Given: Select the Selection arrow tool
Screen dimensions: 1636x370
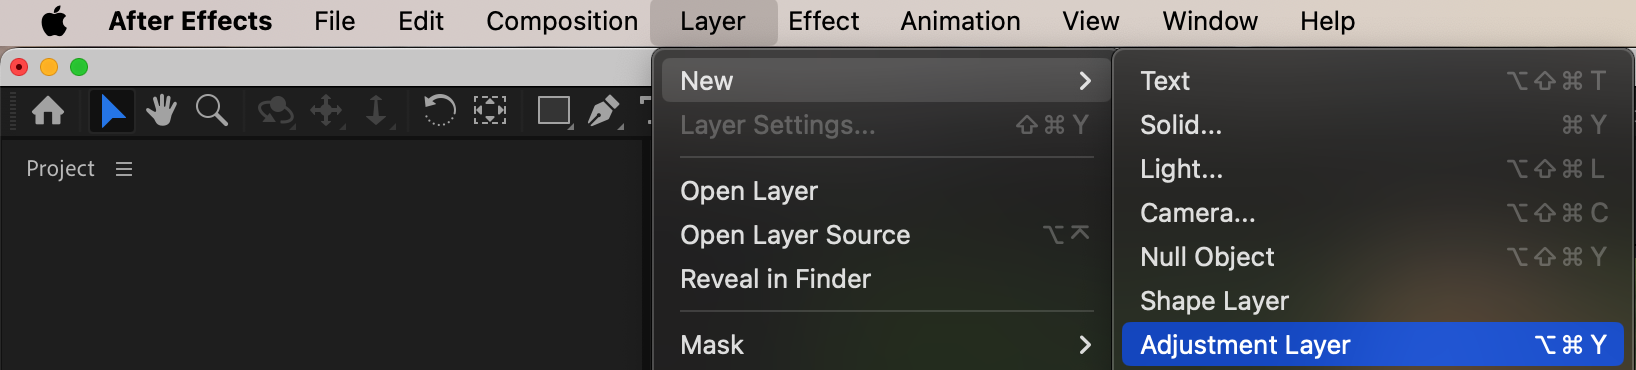Looking at the screenshot, I should pos(112,110).
